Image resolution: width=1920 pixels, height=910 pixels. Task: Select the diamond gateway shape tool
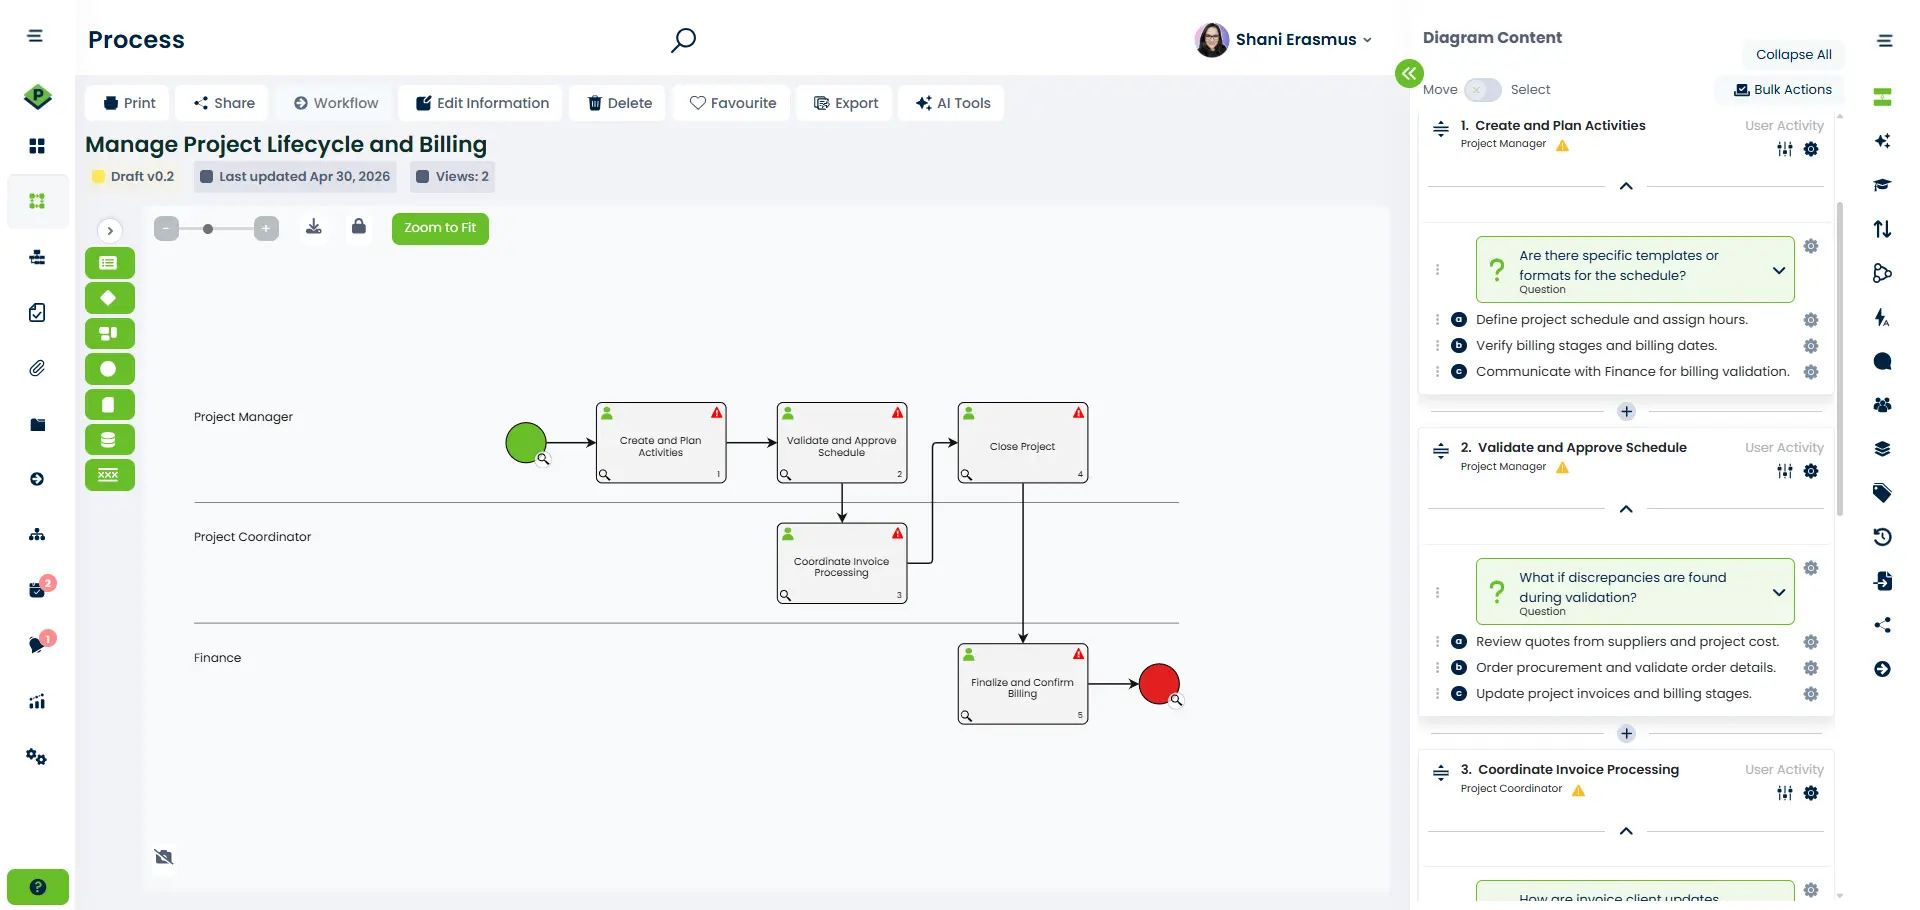[109, 298]
